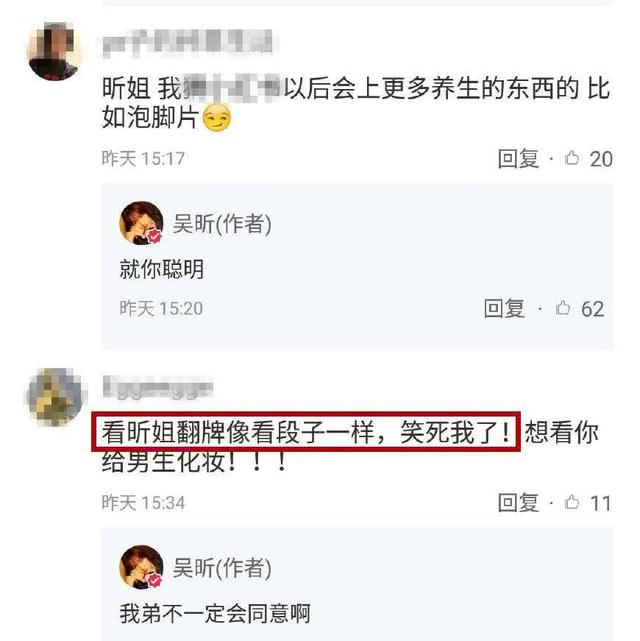The height and width of the screenshot is (641, 640).
Task: Open 吴昕's avatar in the bottom reply
Action: 141,567
